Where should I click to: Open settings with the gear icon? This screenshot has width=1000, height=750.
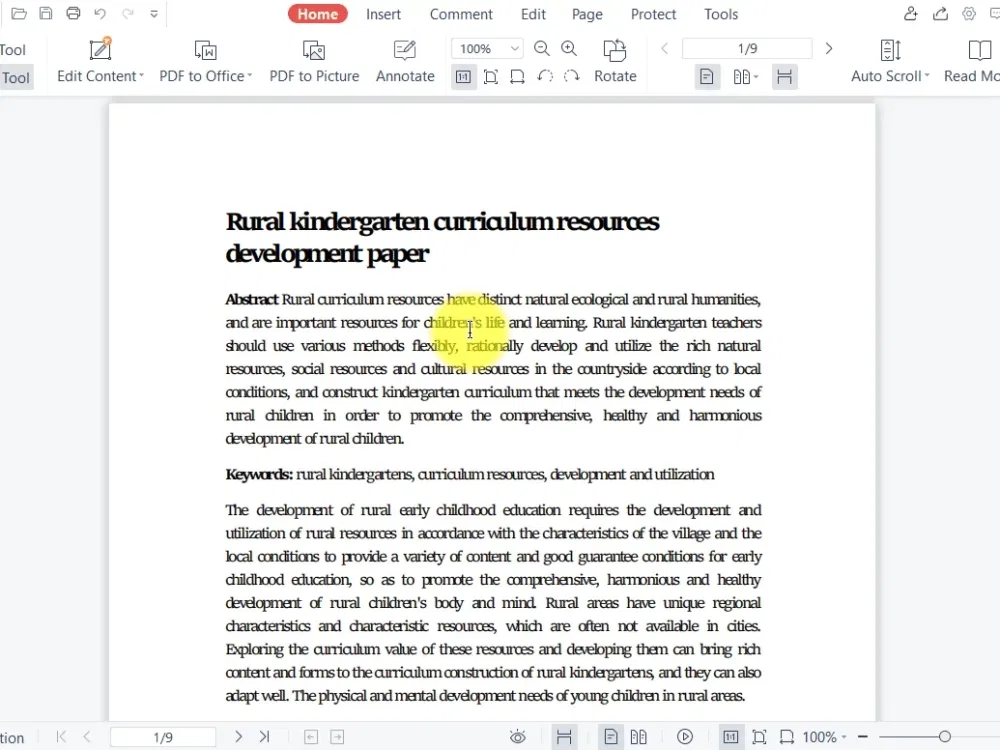pyautogui.click(x=969, y=13)
